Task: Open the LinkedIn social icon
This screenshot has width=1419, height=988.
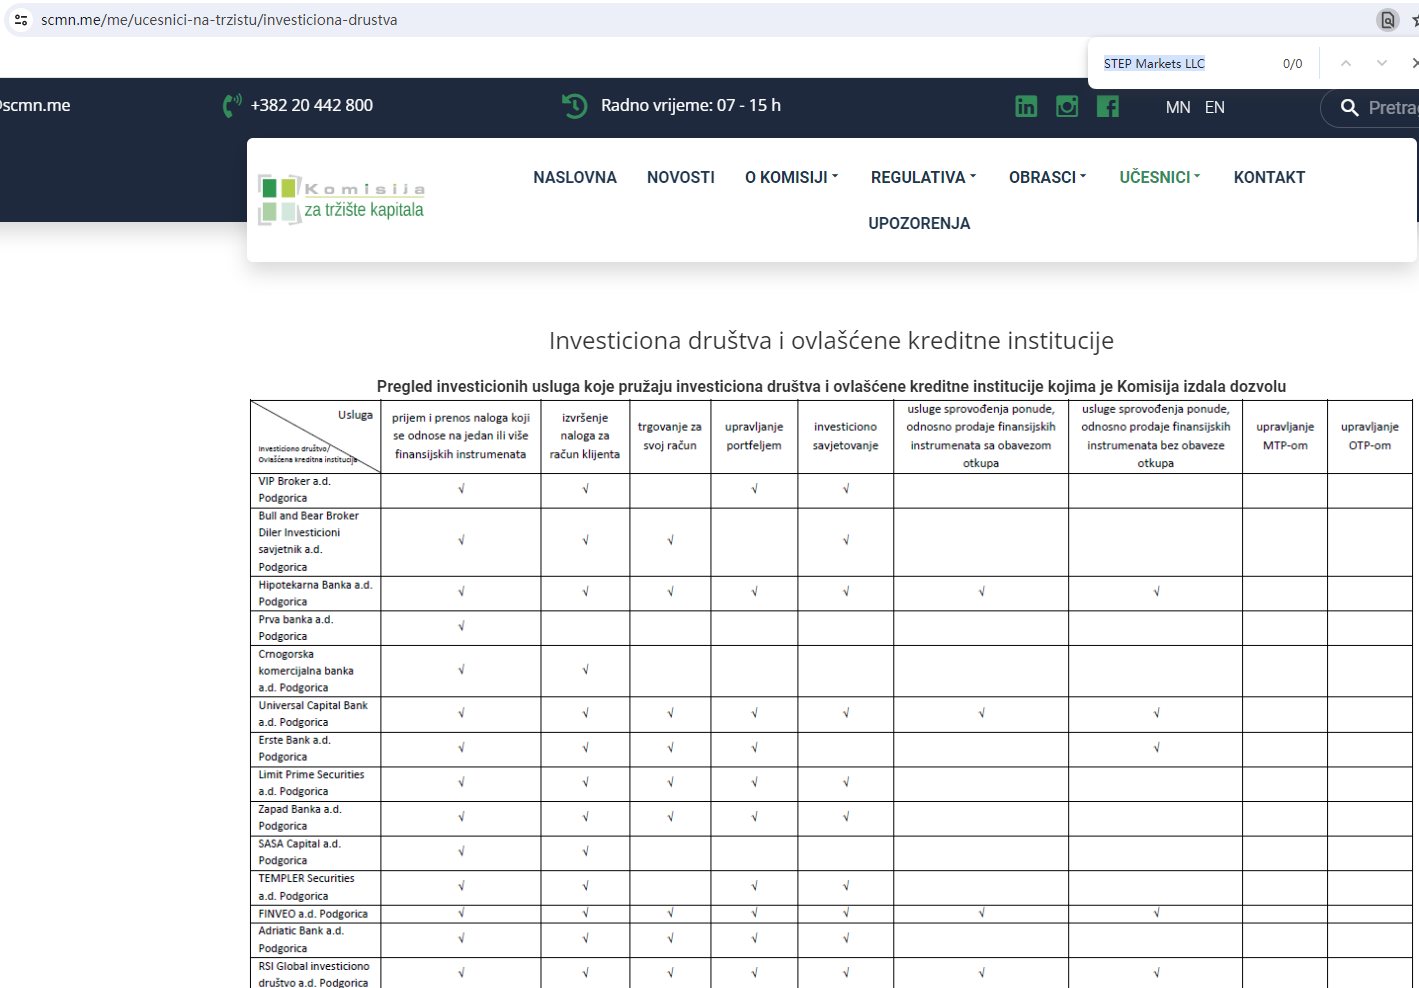Action: (x=1026, y=106)
